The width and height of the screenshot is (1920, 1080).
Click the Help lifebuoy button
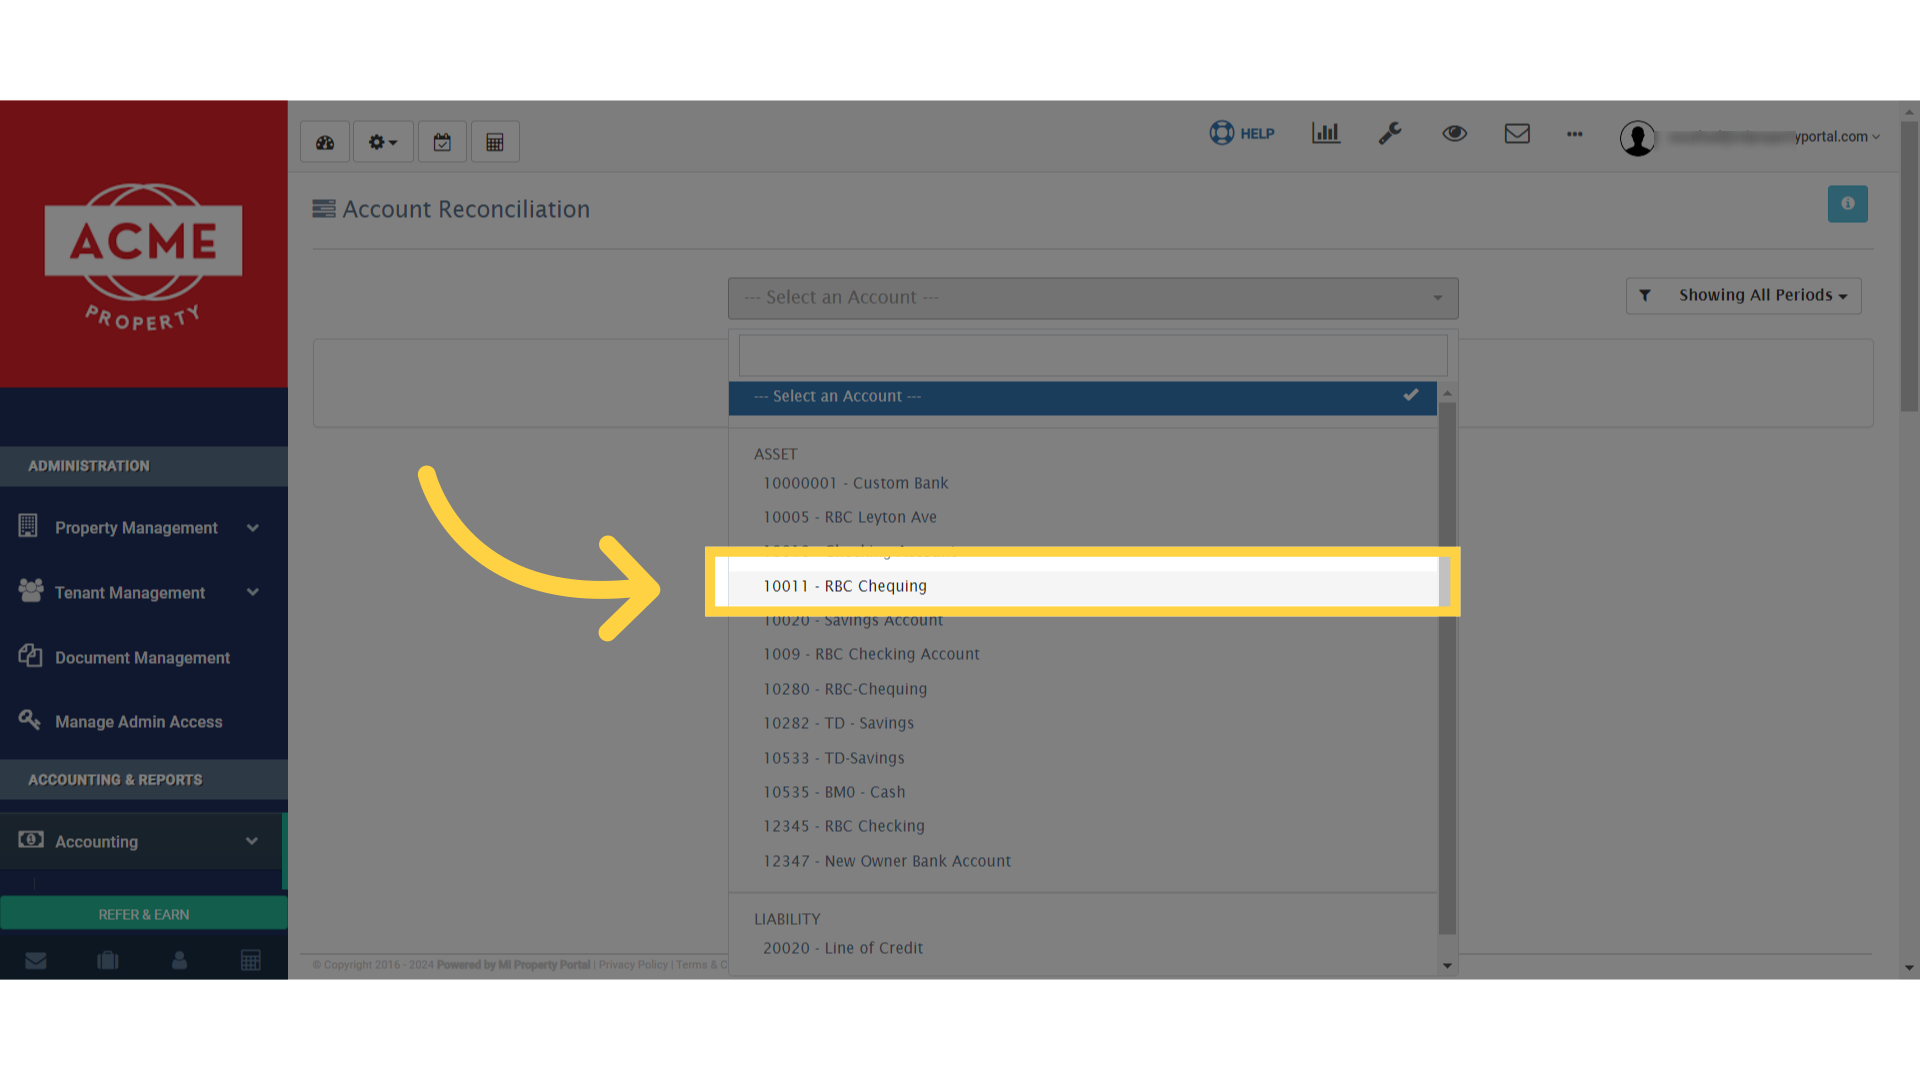[1242, 133]
